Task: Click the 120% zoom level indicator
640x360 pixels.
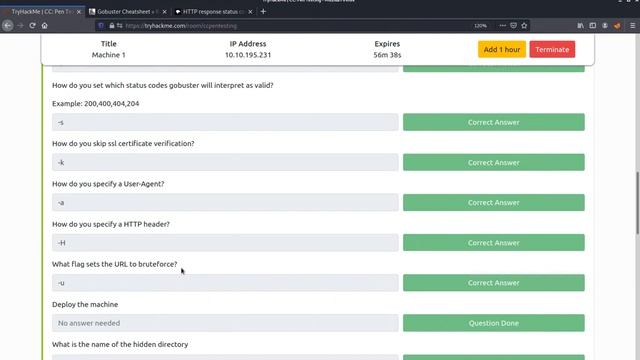Action: click(480, 25)
